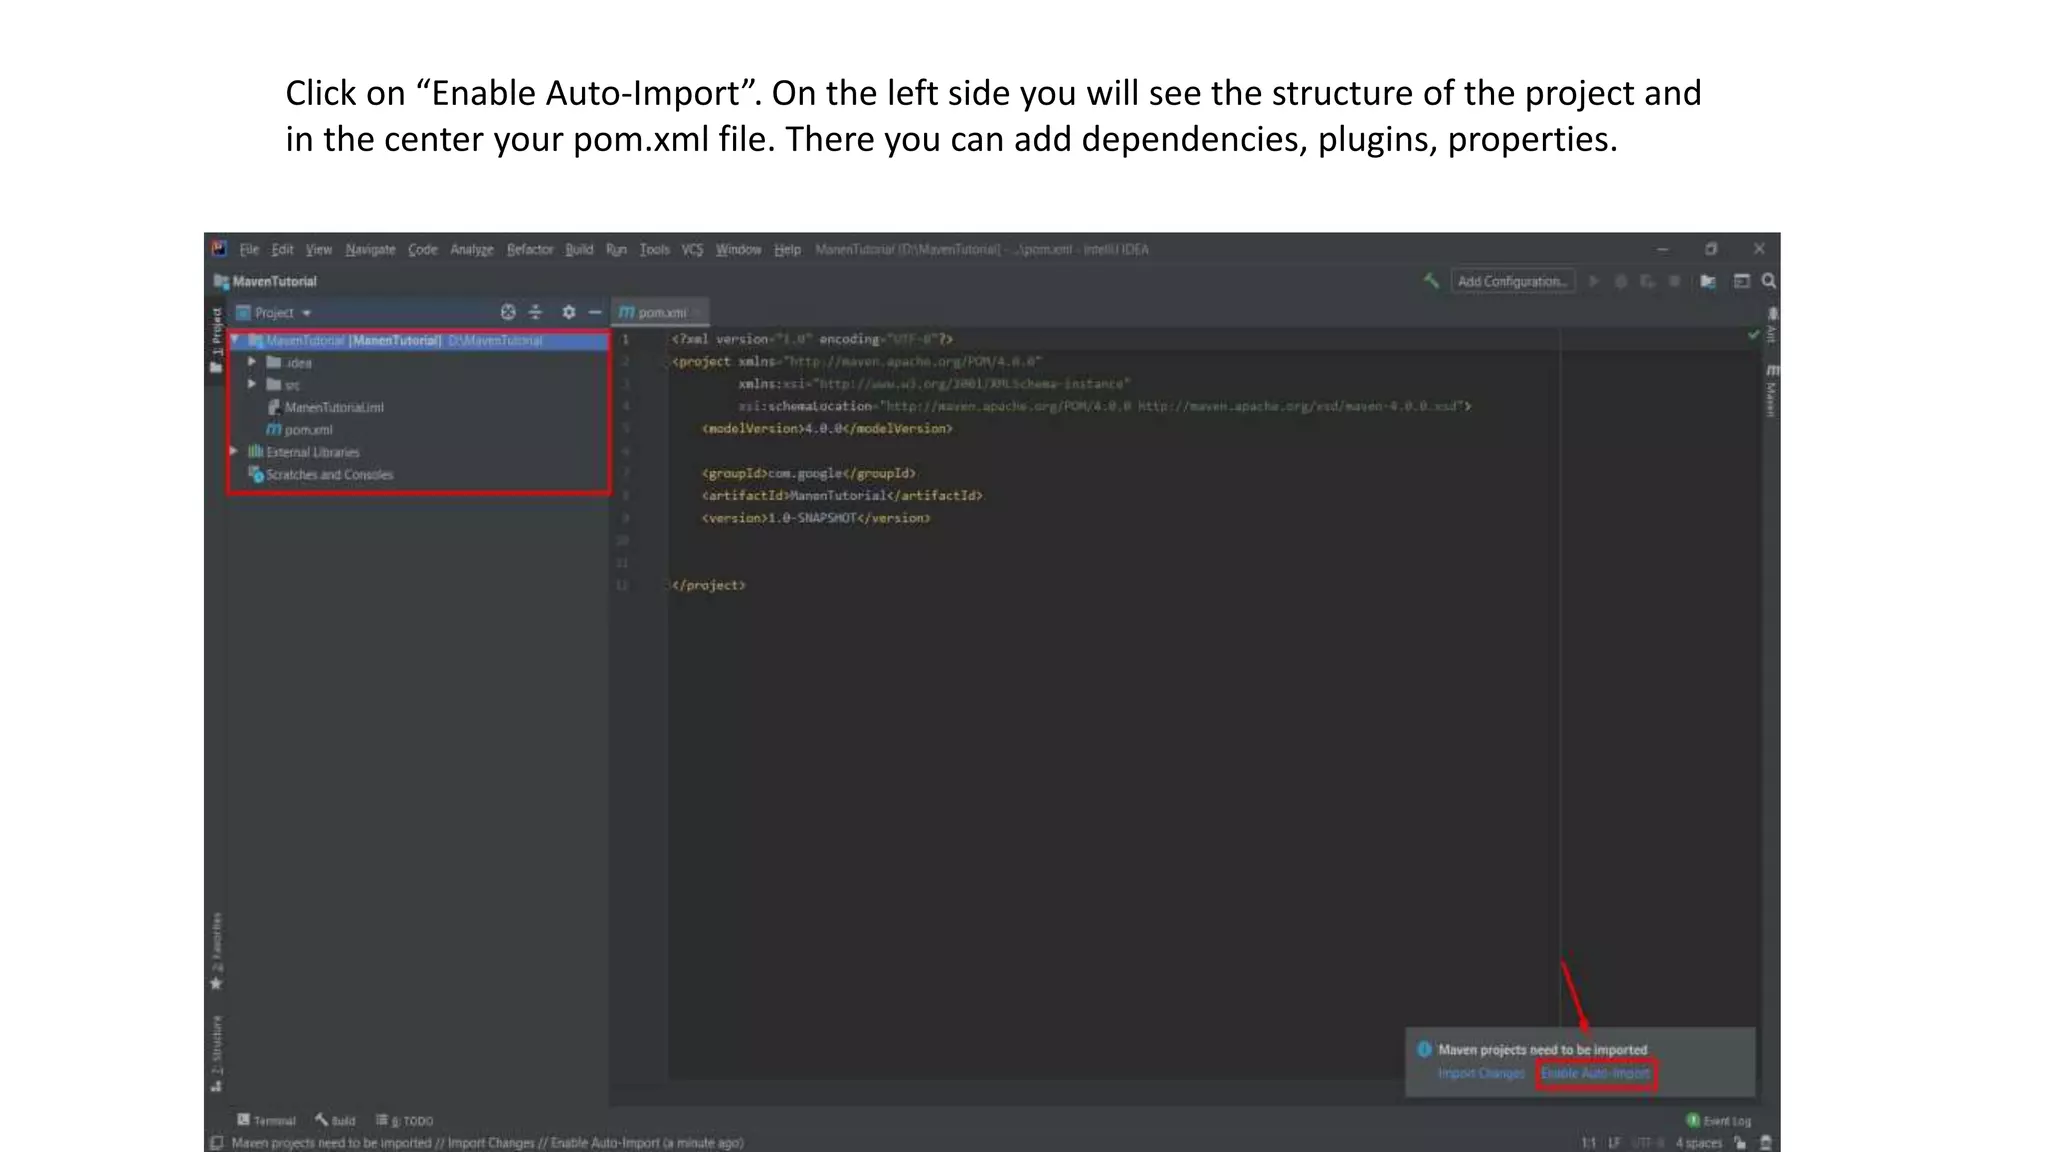The image size is (2048, 1152).
Task: Open the Maven tool window sidebar
Action: (1771, 390)
